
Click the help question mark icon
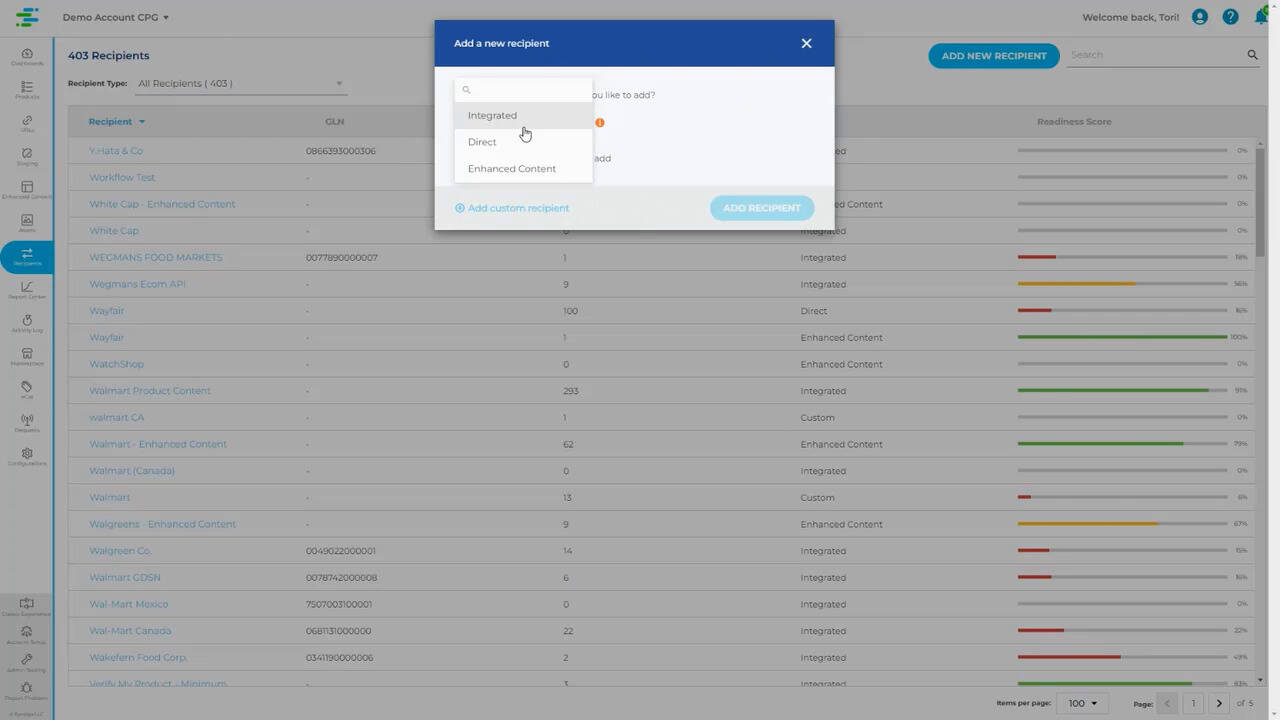[x=1230, y=17]
